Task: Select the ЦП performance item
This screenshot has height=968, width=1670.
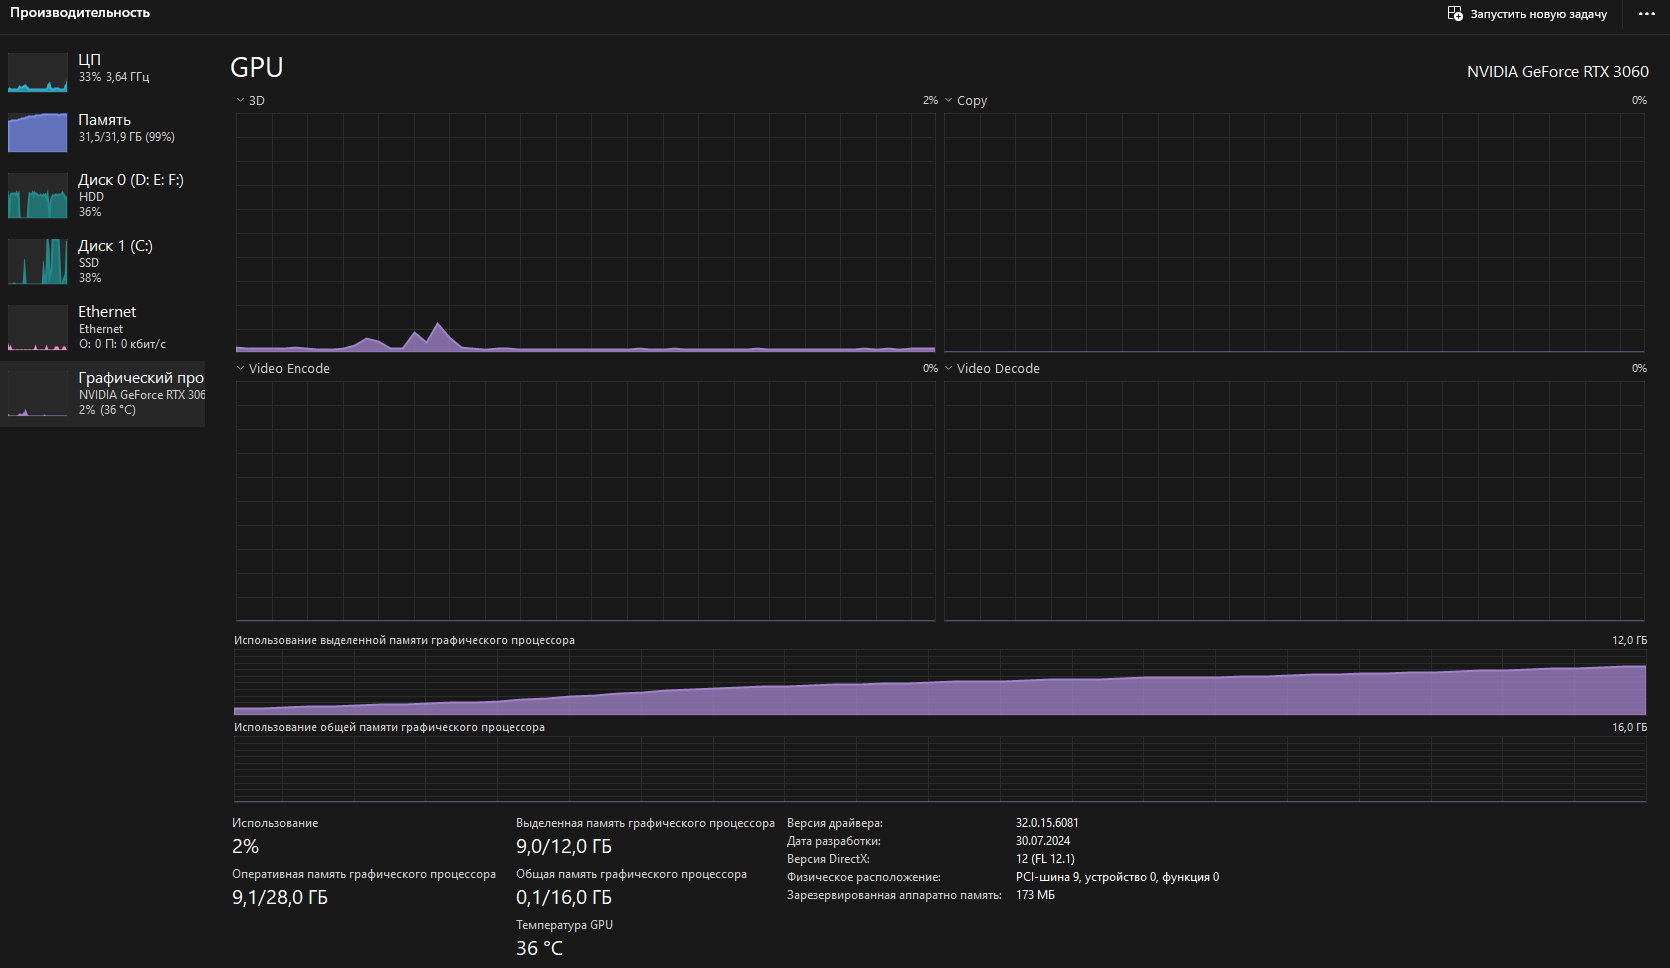Action: [x=103, y=72]
